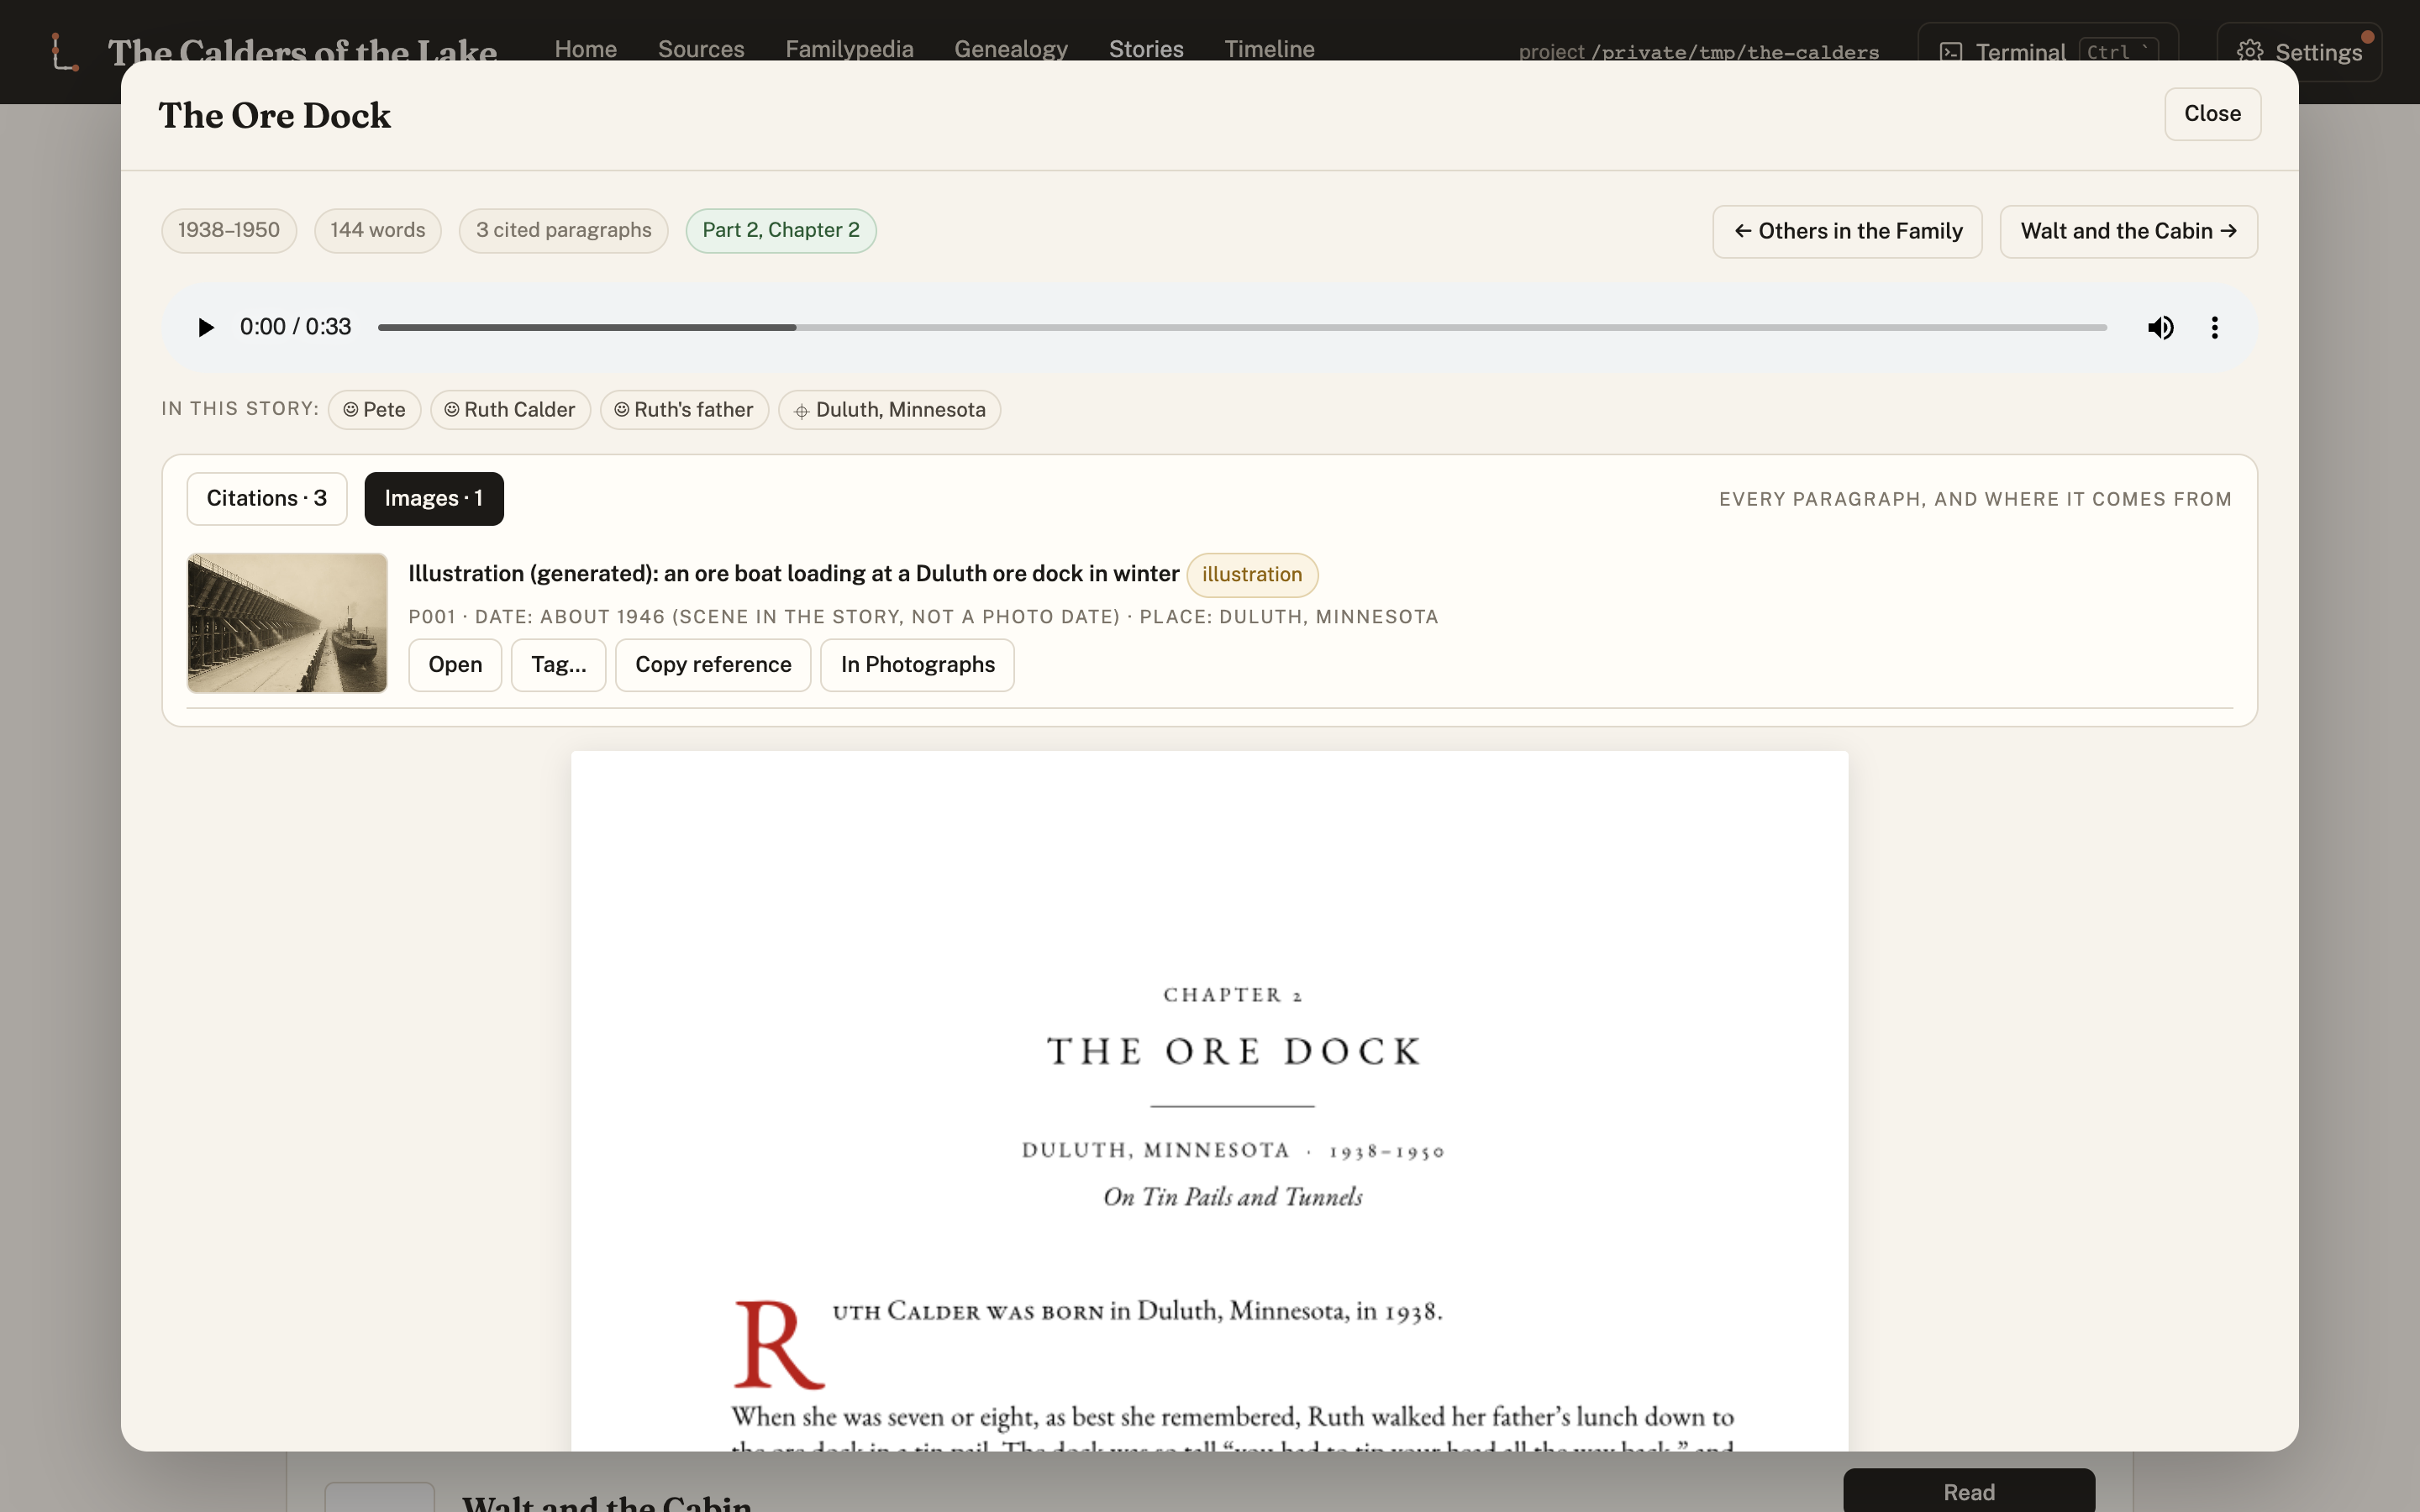Play the story audio narration
2420x1512 pixels.
[206, 327]
